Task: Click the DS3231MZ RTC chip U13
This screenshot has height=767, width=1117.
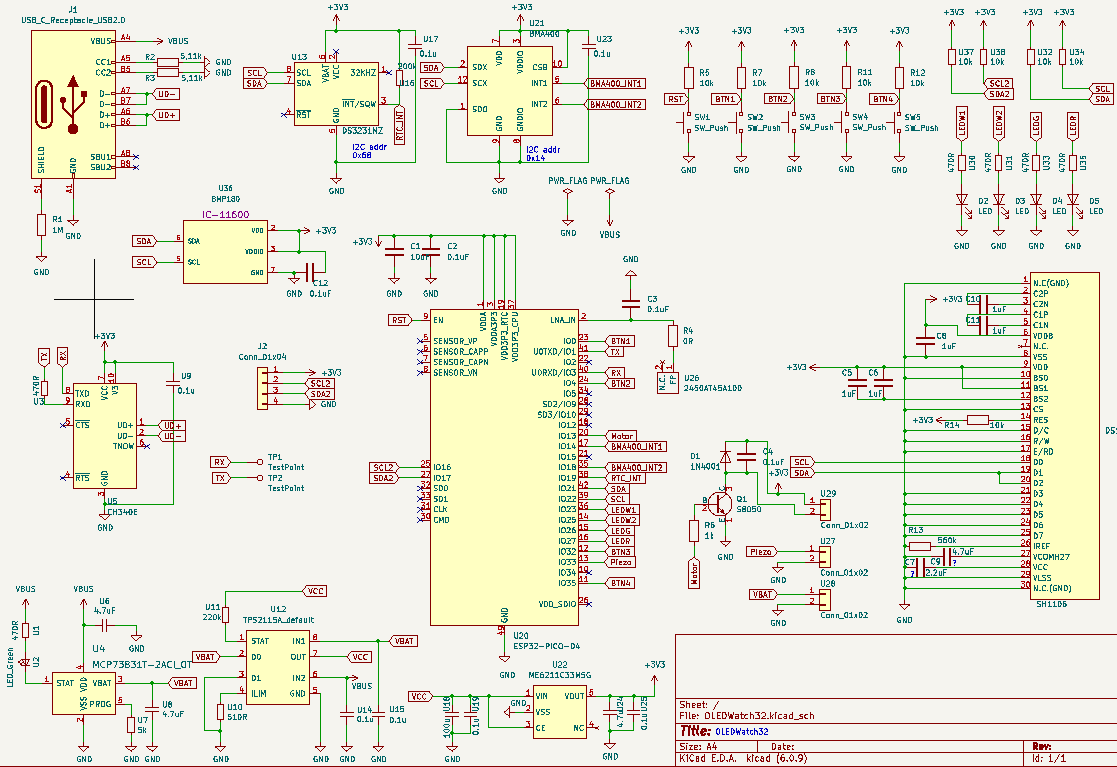Action: [x=336, y=93]
